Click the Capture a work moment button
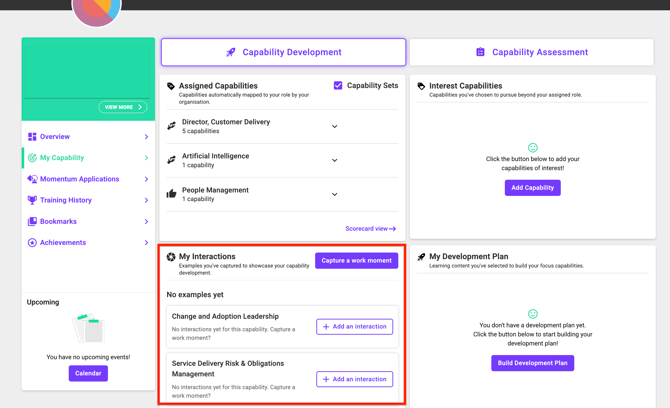 356,261
